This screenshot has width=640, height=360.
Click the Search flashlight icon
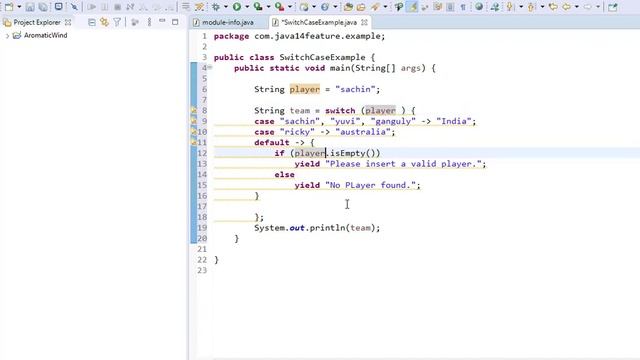click(x=375, y=7)
